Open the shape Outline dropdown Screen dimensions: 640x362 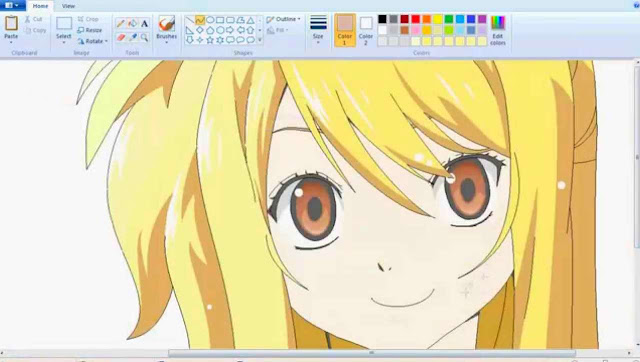click(x=284, y=19)
